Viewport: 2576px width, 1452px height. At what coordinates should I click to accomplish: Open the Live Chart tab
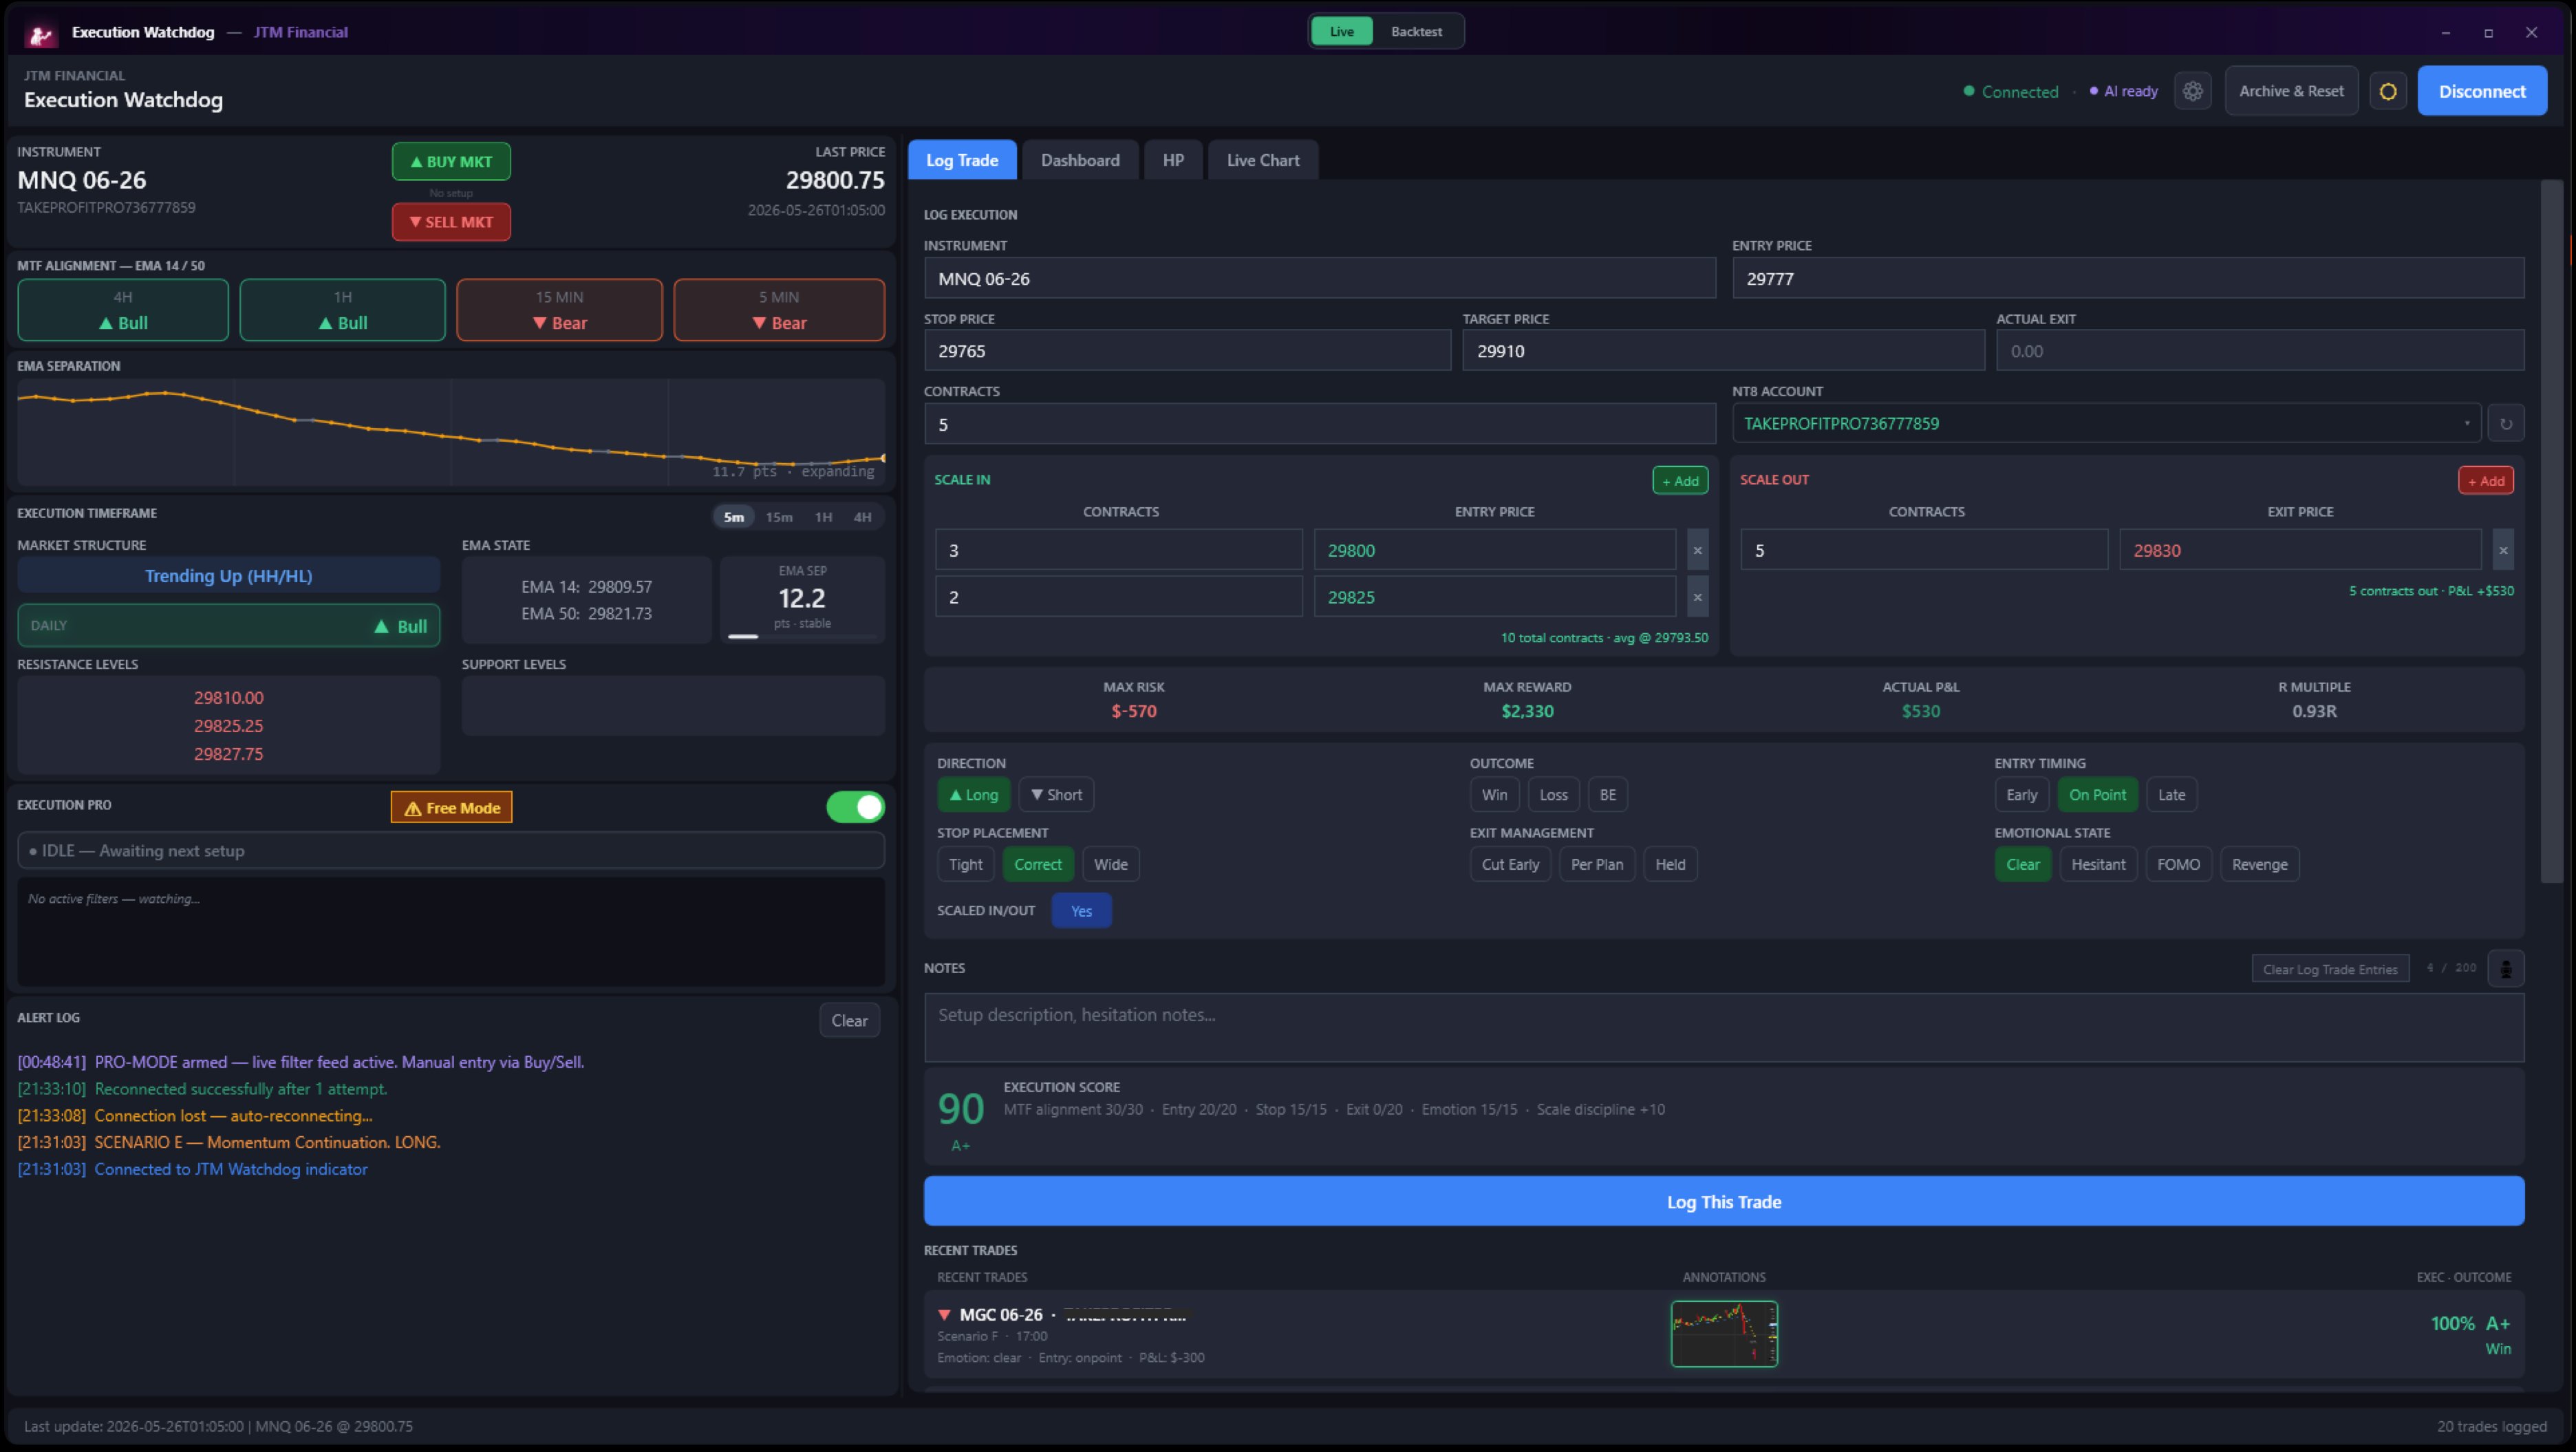1263,160
